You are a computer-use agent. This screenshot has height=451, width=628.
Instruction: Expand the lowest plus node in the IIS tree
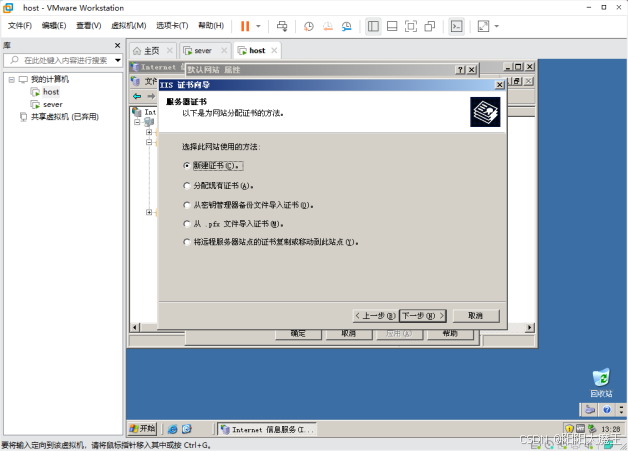click(149, 212)
